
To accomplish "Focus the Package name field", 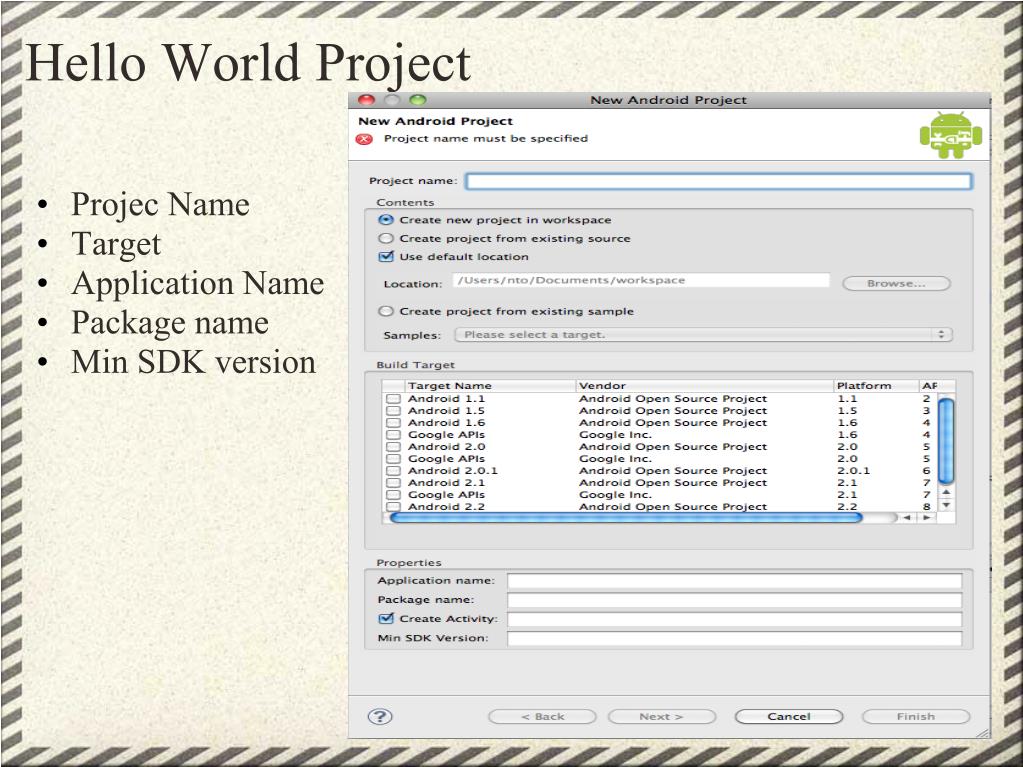I will 735,600.
